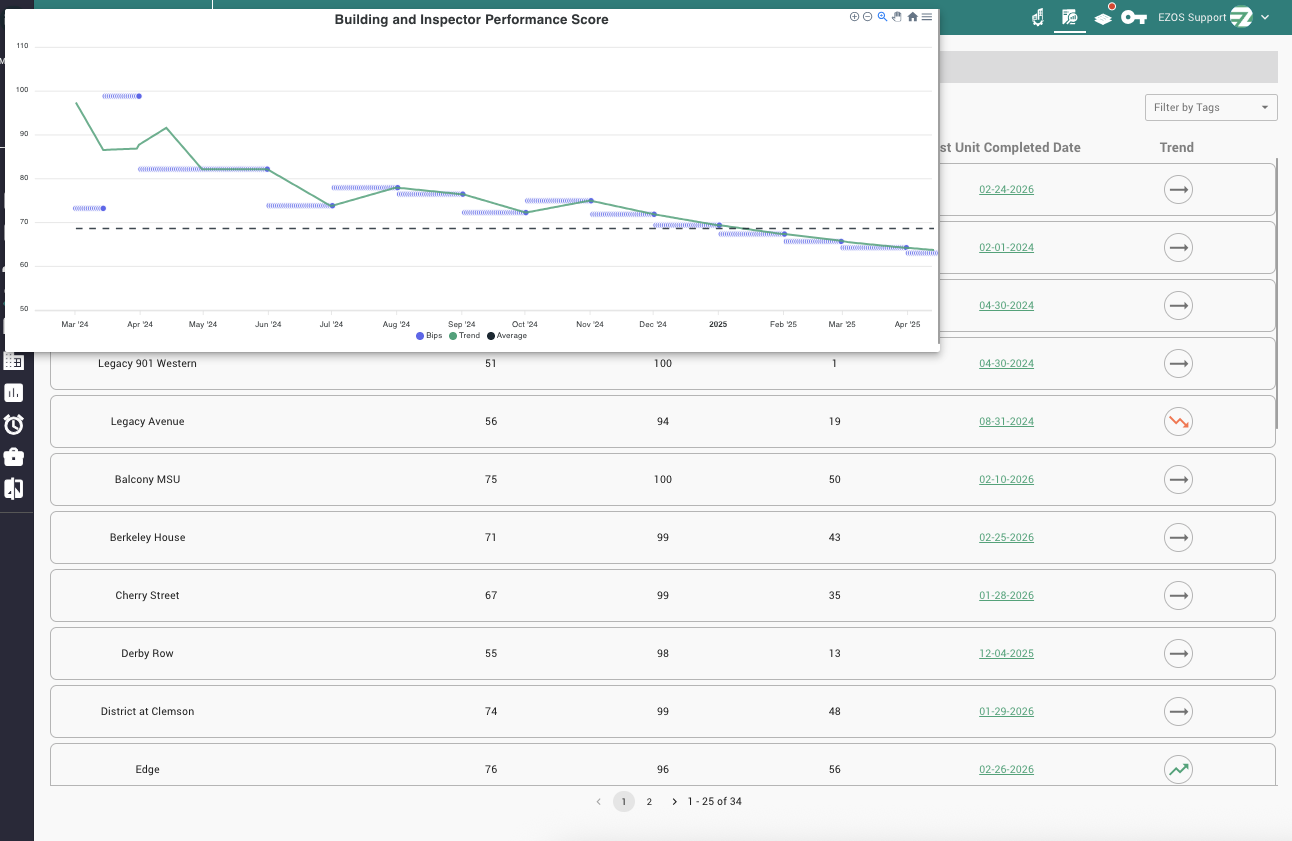Click the Bips data point near Apr '24 at 99
Screen dimensions: 1292x841
[x=139, y=96]
